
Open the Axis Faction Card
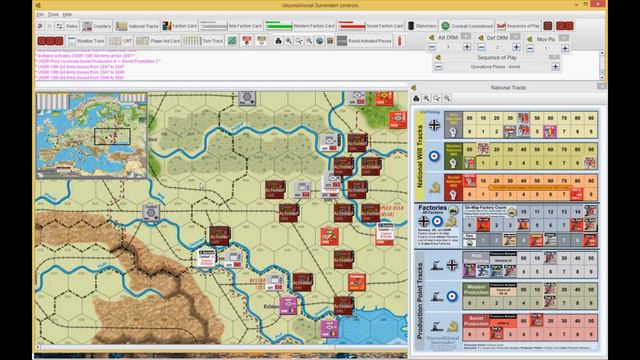click(x=231, y=26)
